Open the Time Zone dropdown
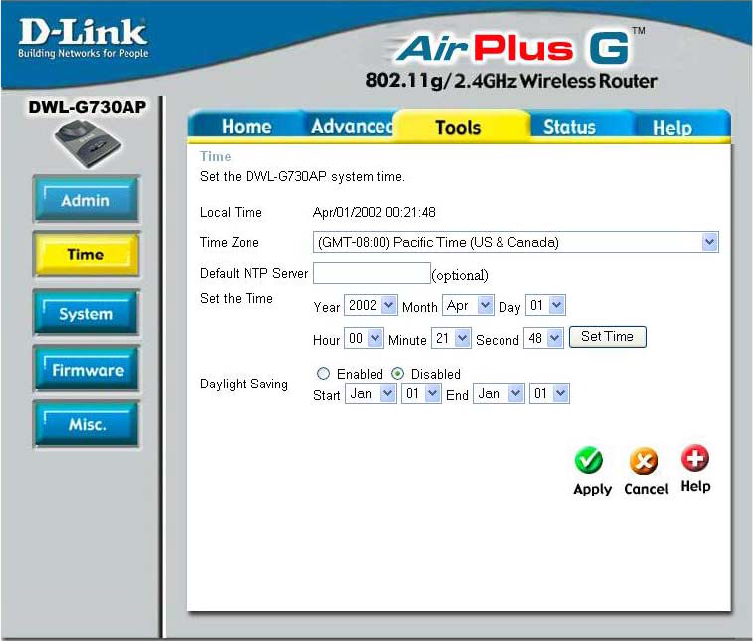The width and height of the screenshot is (753, 641). tap(515, 242)
